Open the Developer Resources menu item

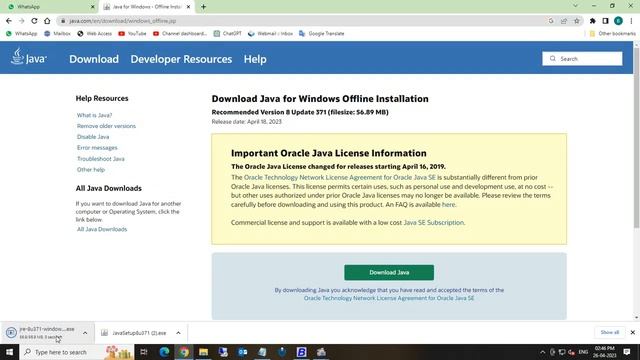coord(181,59)
